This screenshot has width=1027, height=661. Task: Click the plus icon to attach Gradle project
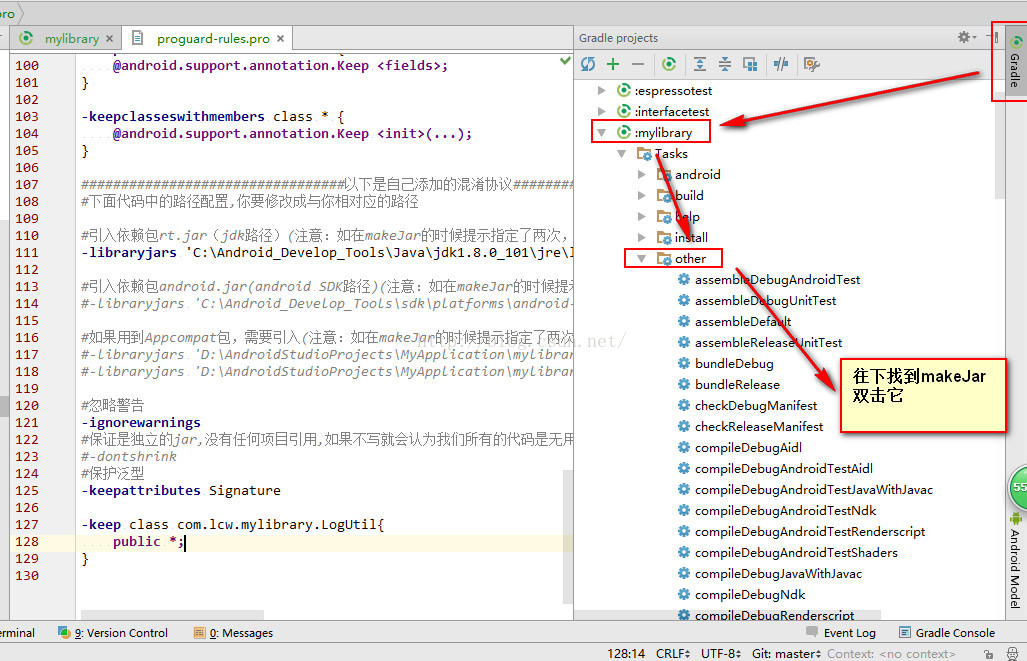(613, 64)
